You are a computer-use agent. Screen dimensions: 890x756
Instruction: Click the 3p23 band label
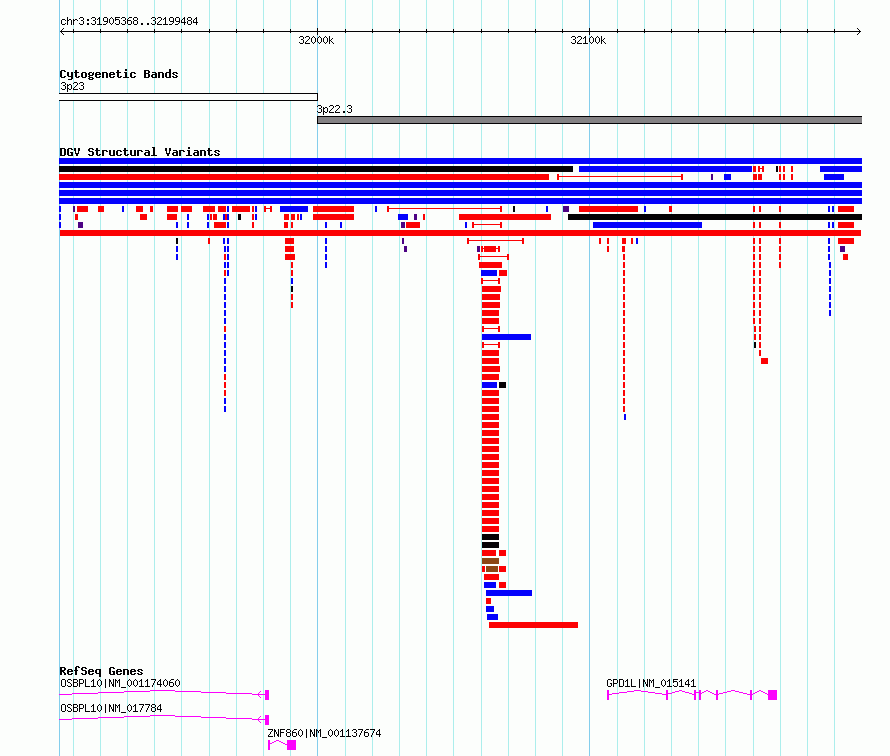coord(72,86)
